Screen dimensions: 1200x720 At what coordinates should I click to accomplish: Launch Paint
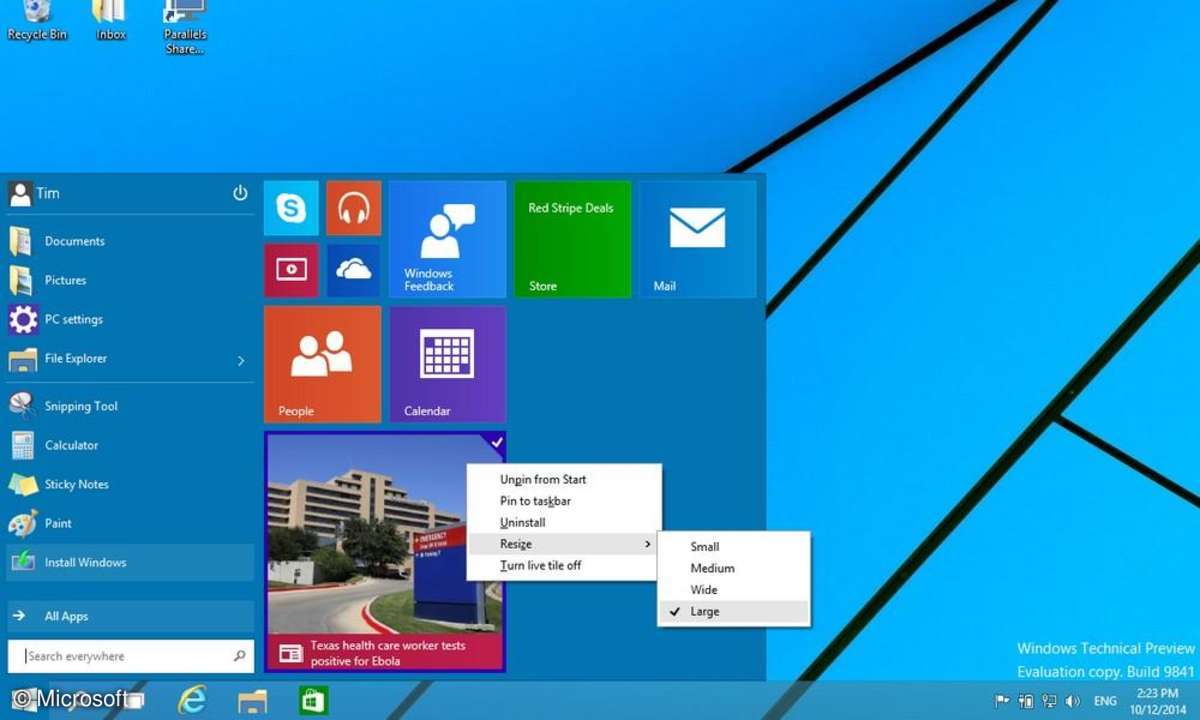130,523
